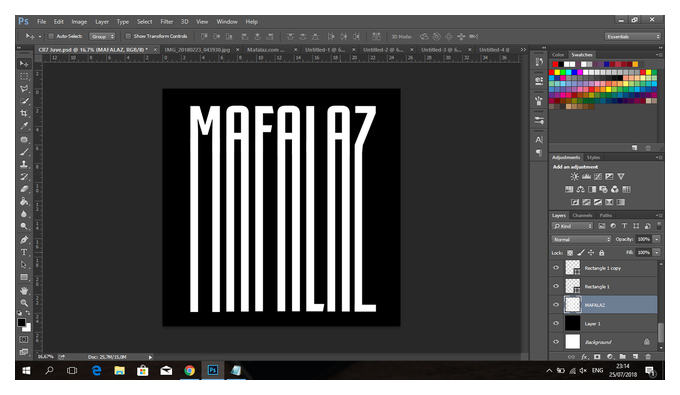
Task: Select the Spot Healing Brush tool
Action: (x=24, y=140)
